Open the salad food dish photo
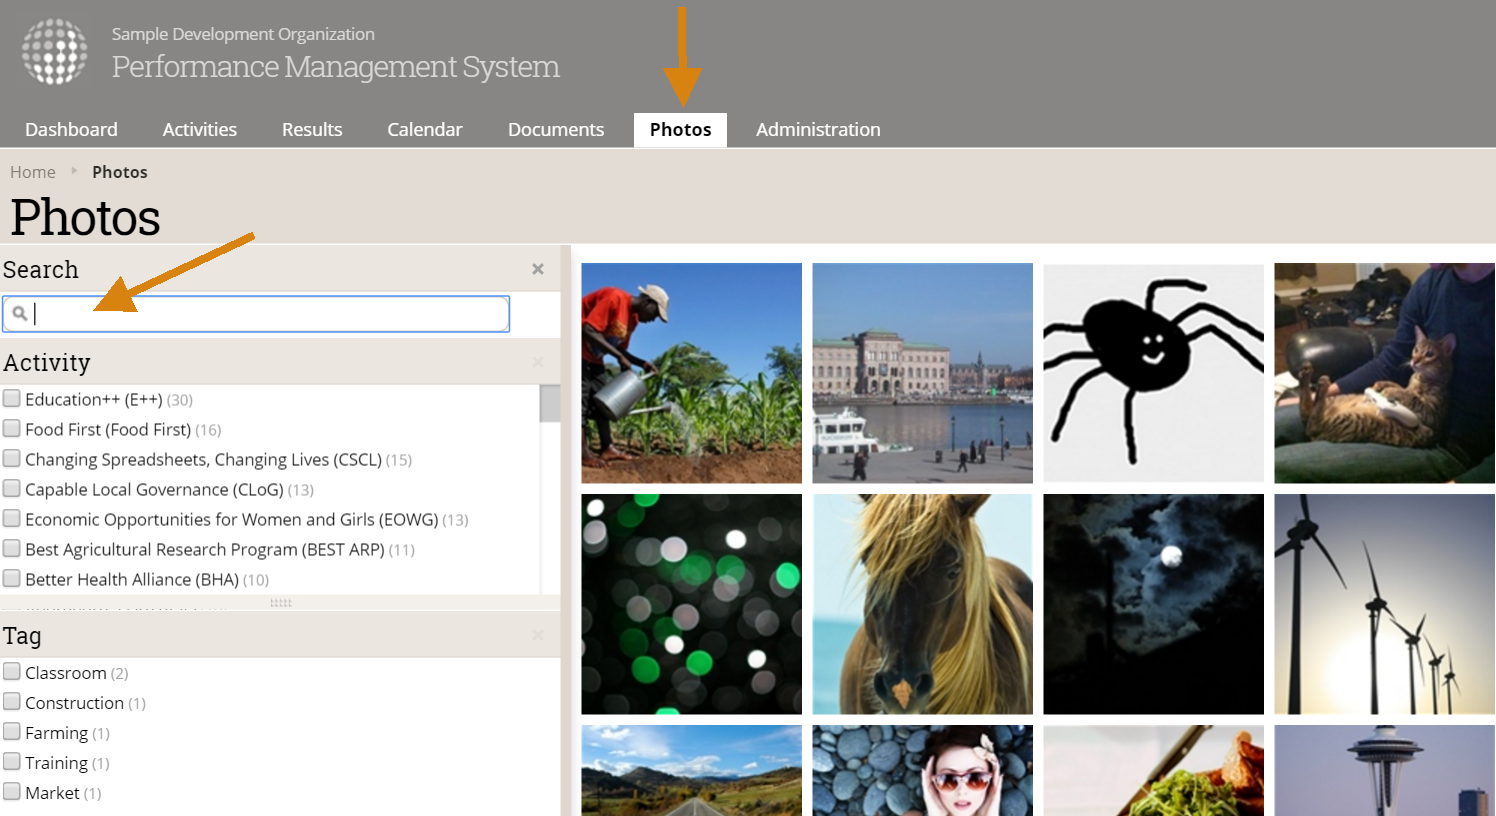Screen dimensions: 1496x816 (1154, 770)
